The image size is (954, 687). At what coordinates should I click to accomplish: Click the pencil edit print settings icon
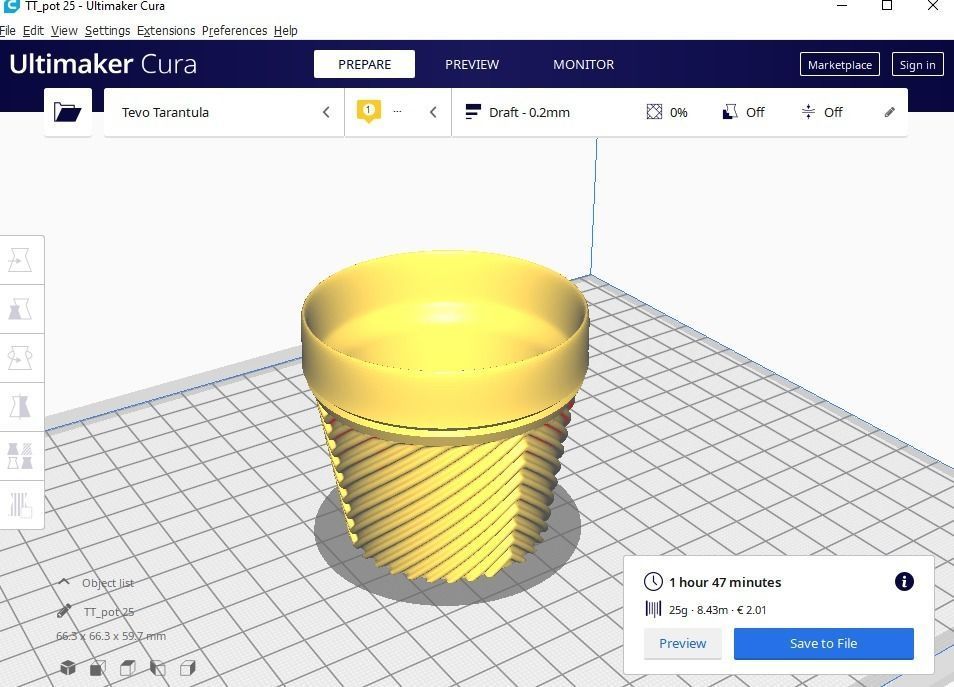(890, 112)
